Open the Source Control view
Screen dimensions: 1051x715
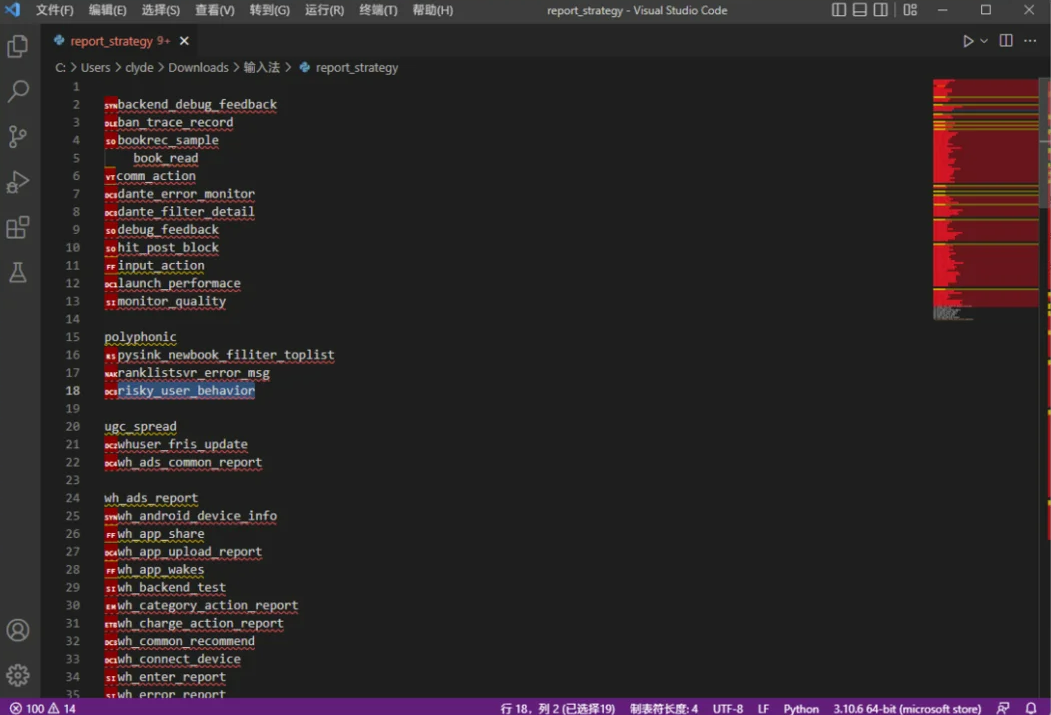coord(18,137)
